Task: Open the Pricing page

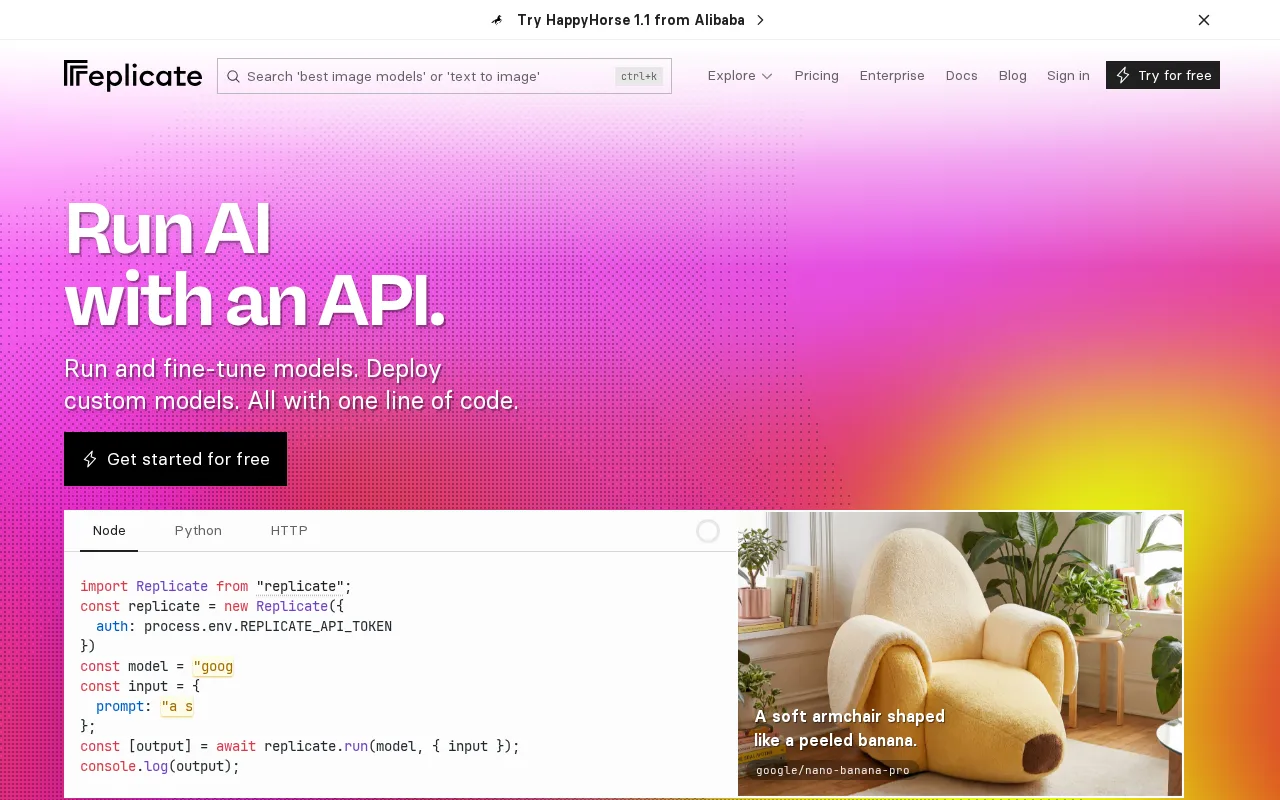Action: click(817, 75)
